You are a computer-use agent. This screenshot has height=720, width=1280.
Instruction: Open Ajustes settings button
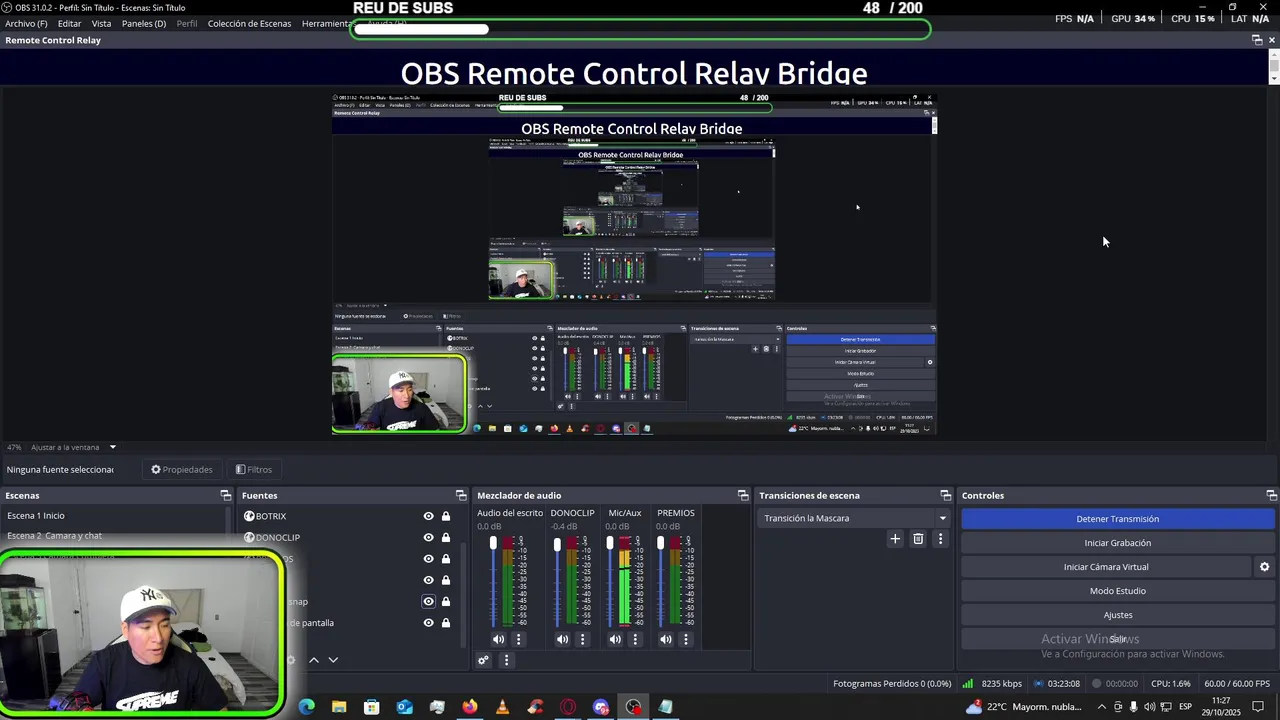coord(1118,615)
